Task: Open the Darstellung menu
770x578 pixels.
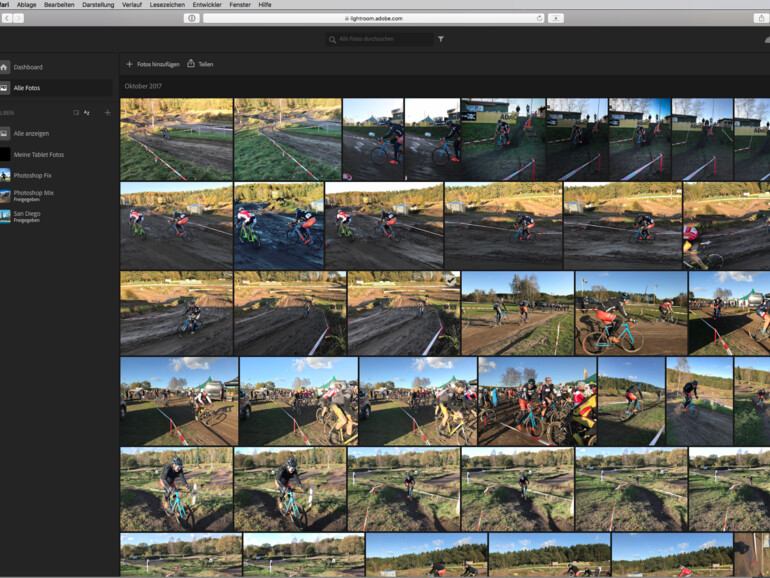Action: coord(98,4)
